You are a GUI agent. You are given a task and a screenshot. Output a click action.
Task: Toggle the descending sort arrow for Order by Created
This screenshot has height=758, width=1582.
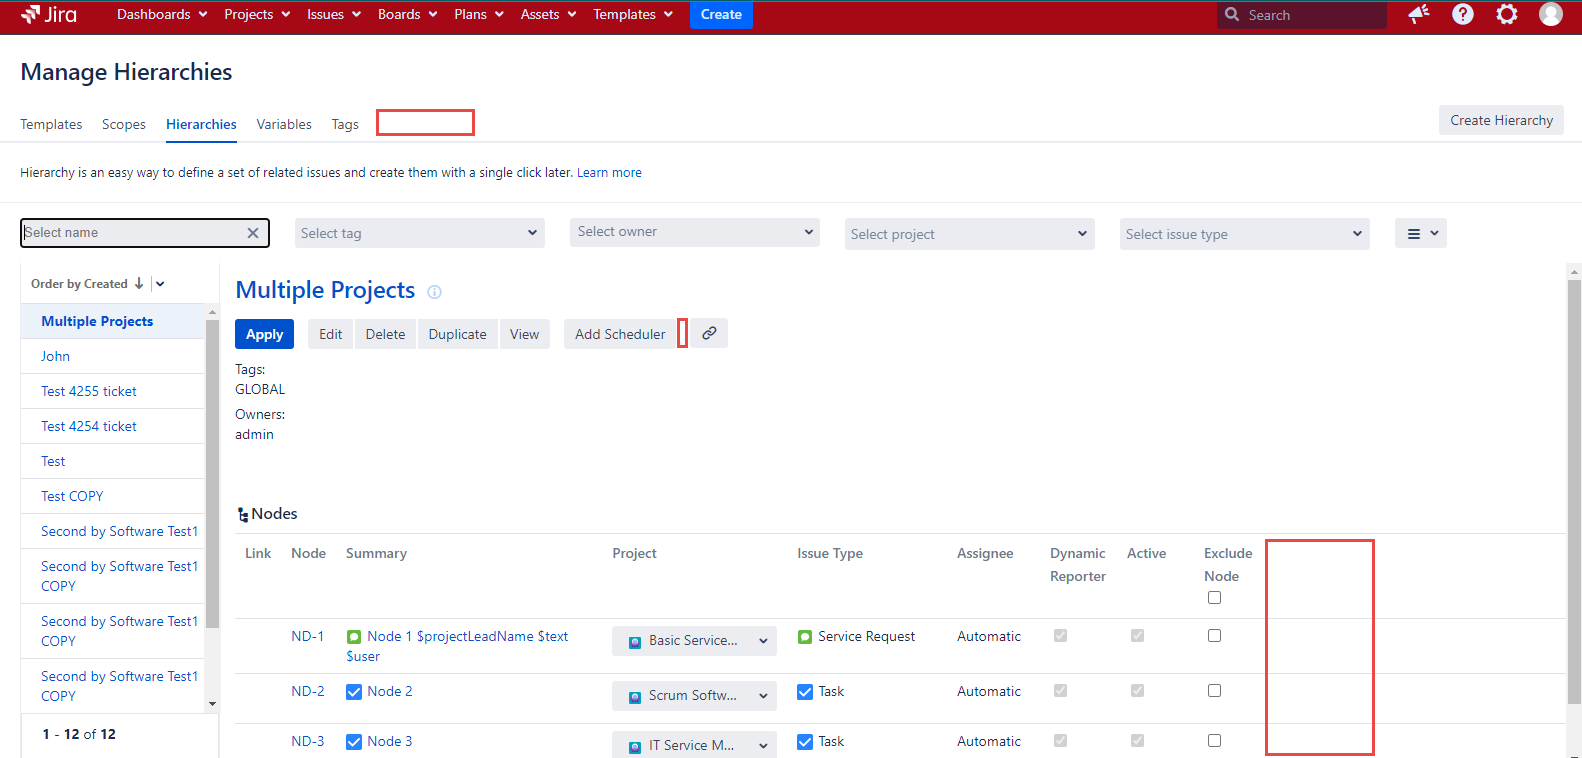point(139,284)
